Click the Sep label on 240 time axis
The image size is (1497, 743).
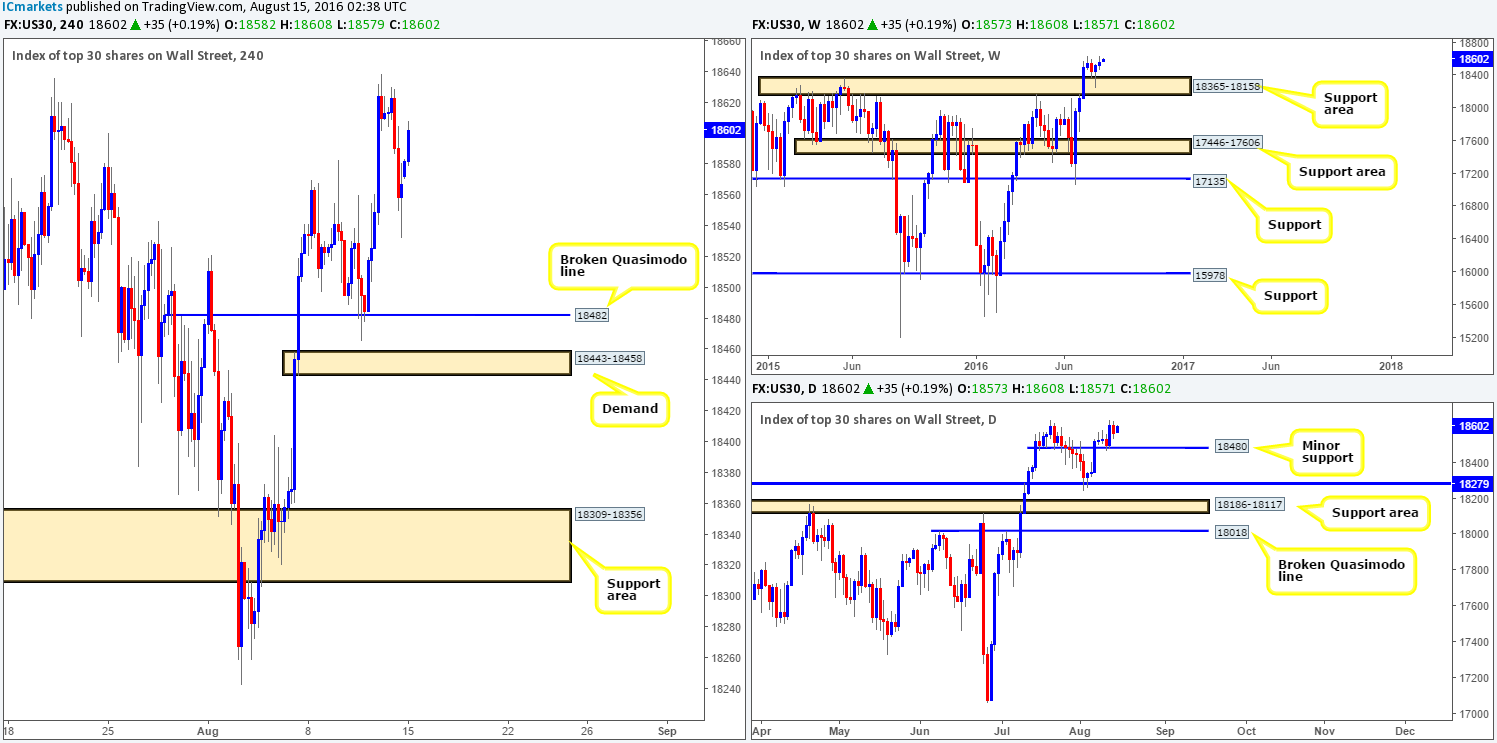point(668,731)
